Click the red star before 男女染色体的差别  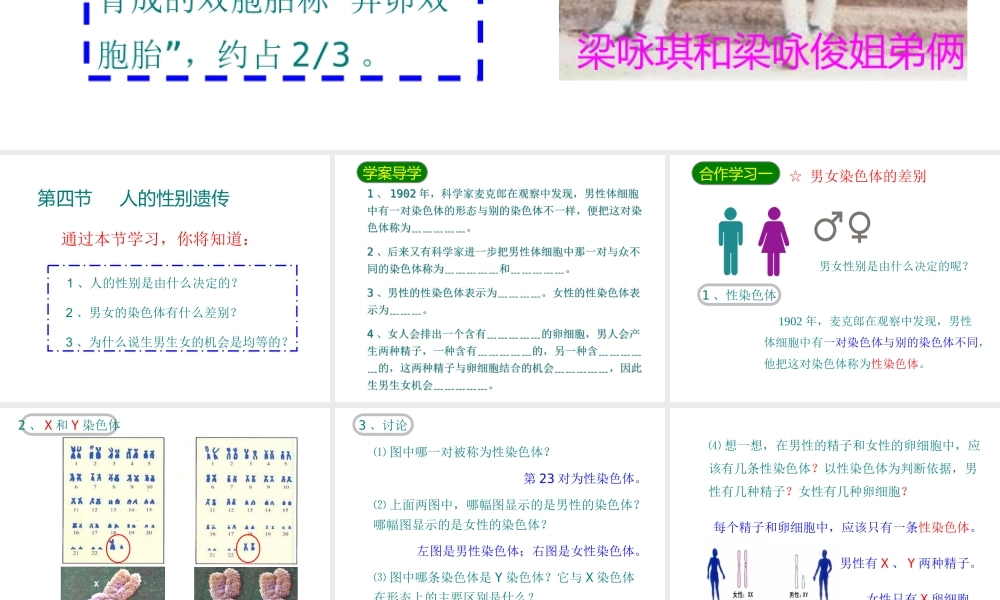click(795, 177)
